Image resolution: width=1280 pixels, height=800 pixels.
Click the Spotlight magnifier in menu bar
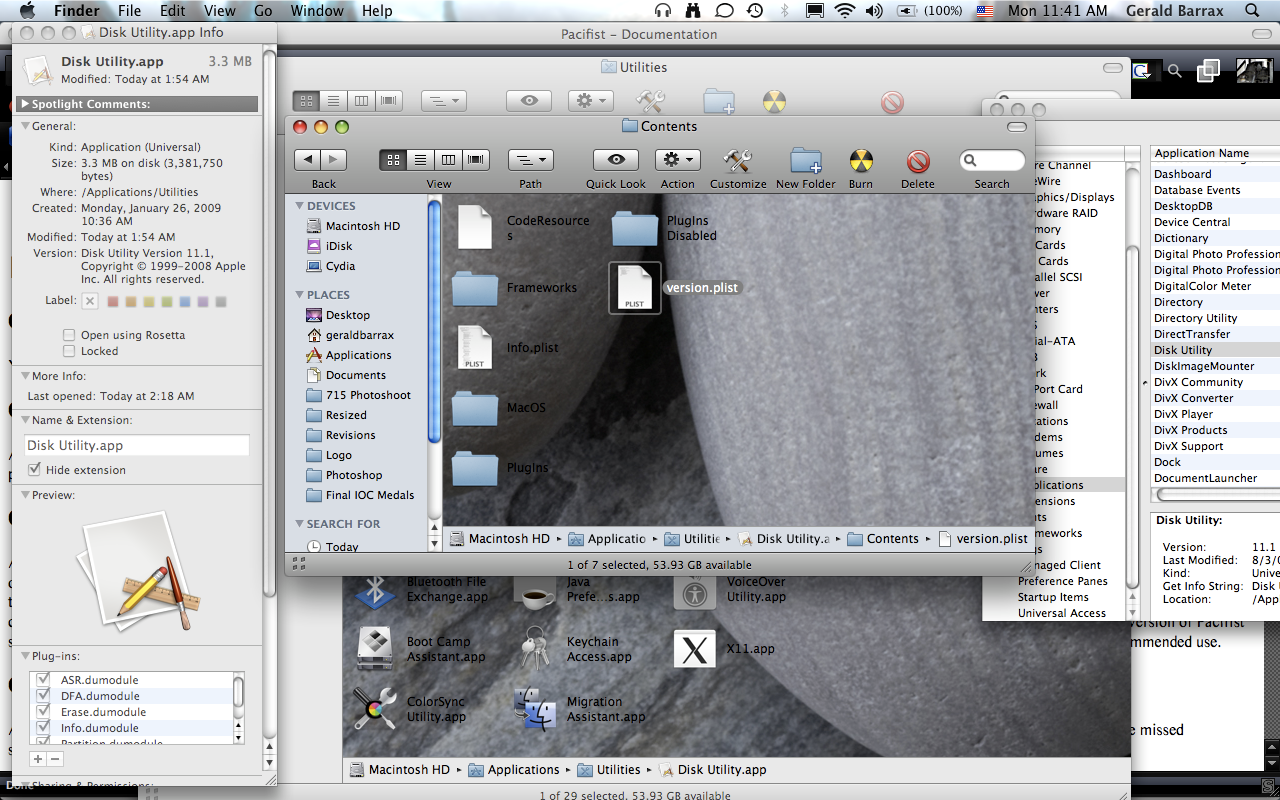[1252, 11]
